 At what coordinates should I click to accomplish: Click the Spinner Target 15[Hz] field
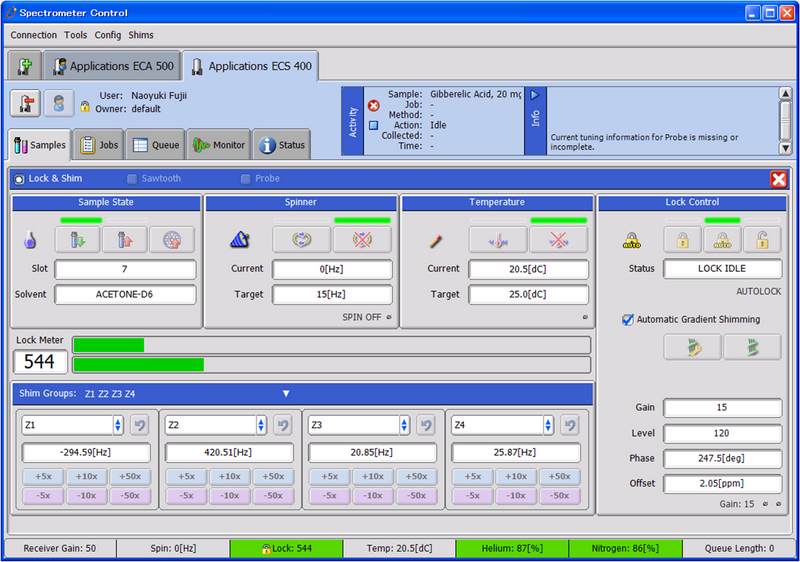(332, 295)
